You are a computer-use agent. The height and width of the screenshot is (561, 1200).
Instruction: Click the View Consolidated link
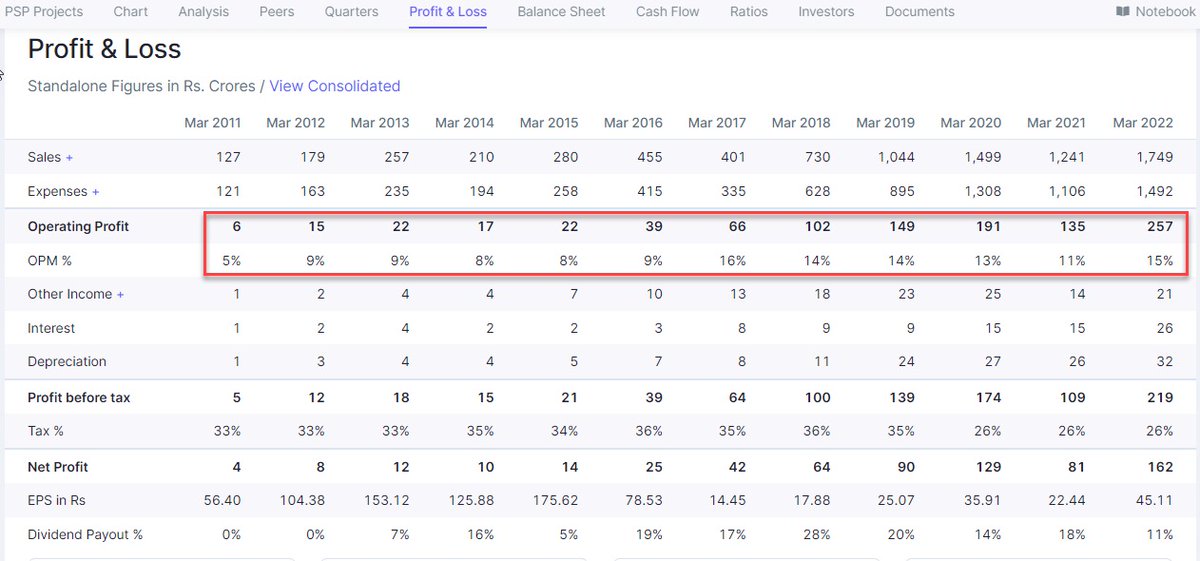point(335,86)
